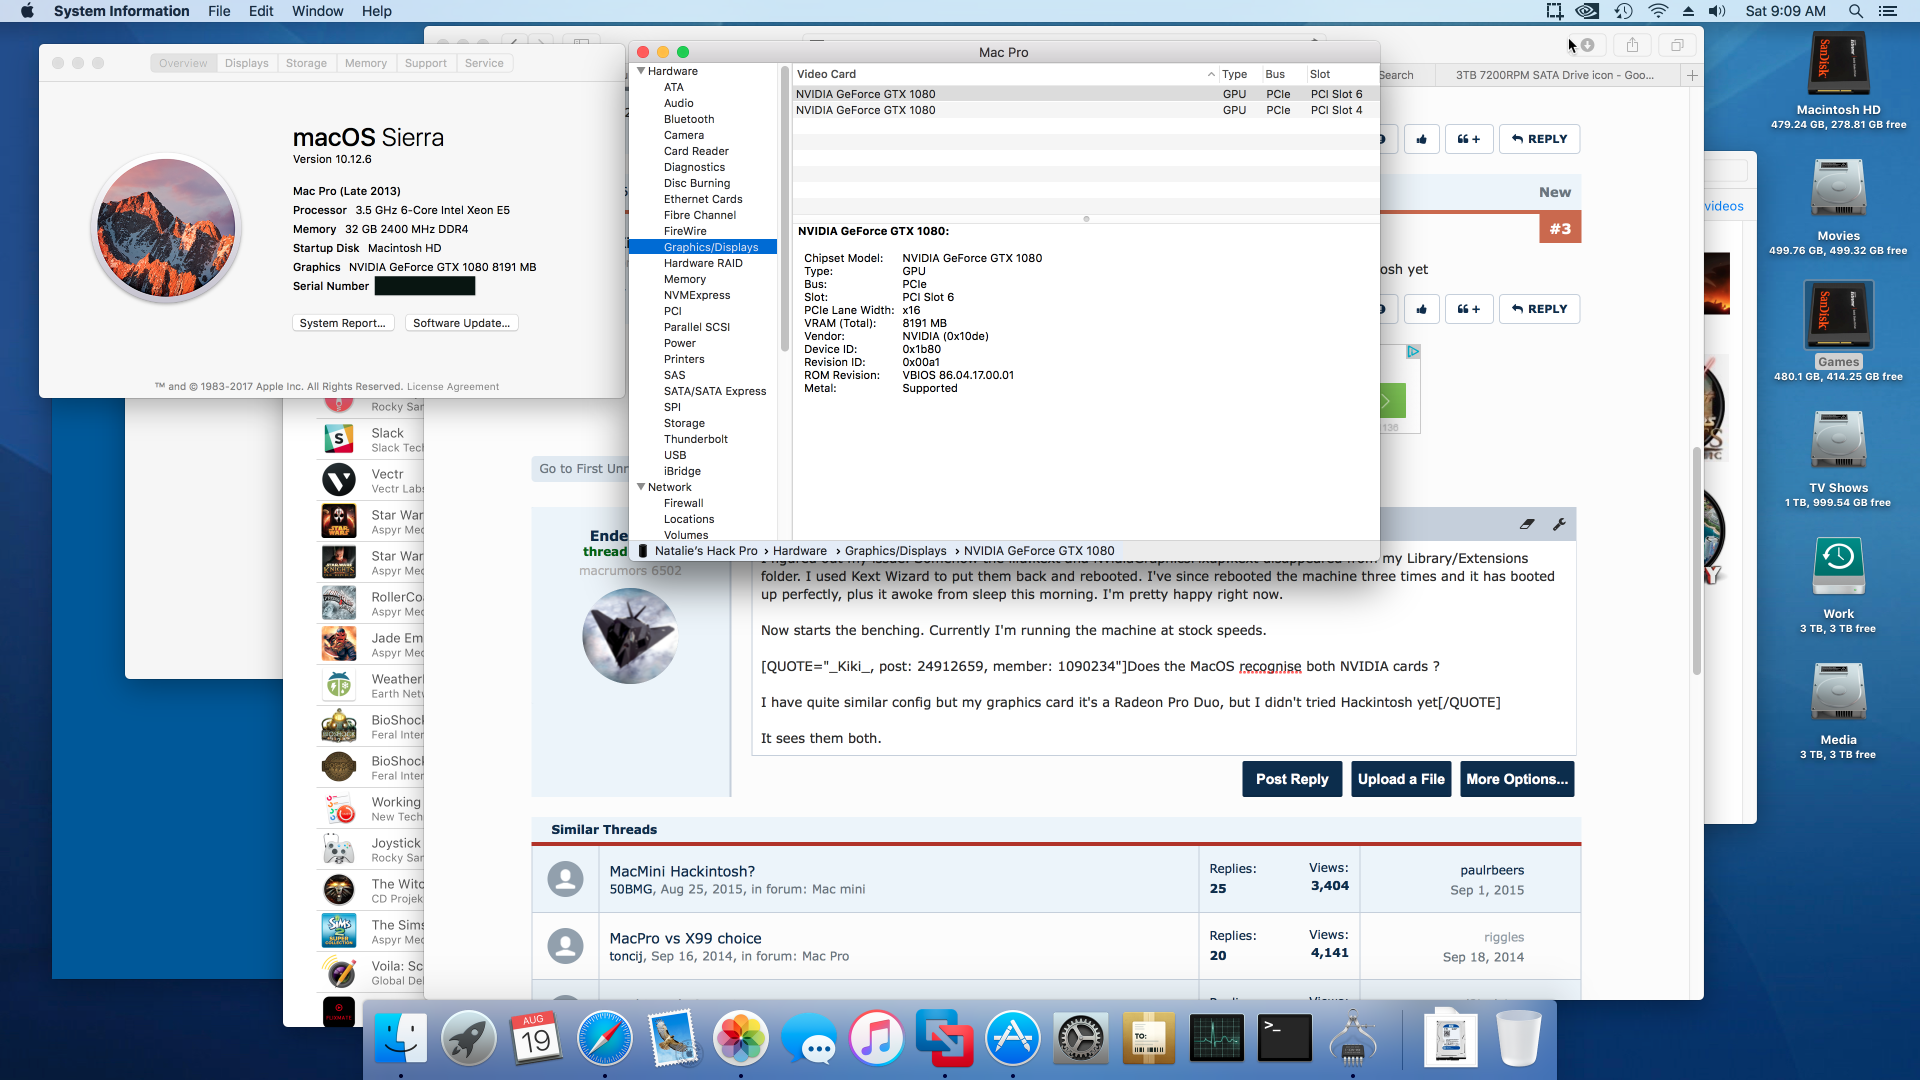Click Safari Share toolbar icon

[1632, 45]
